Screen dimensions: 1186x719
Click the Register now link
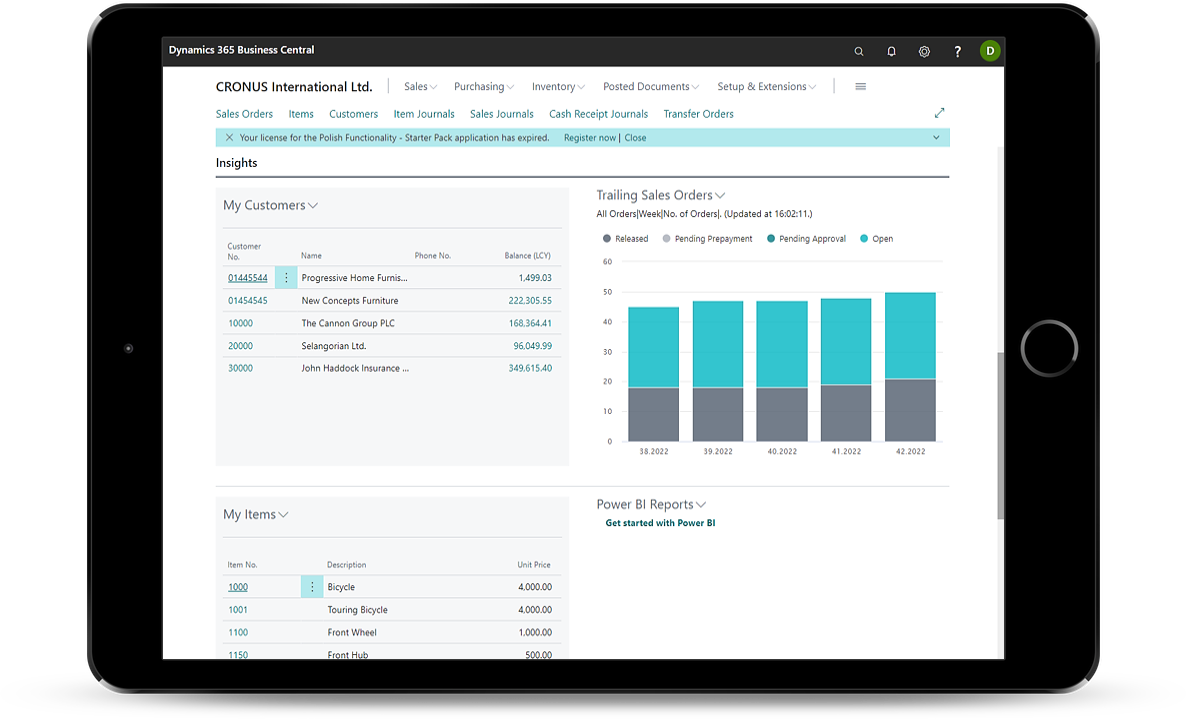pyautogui.click(x=590, y=138)
